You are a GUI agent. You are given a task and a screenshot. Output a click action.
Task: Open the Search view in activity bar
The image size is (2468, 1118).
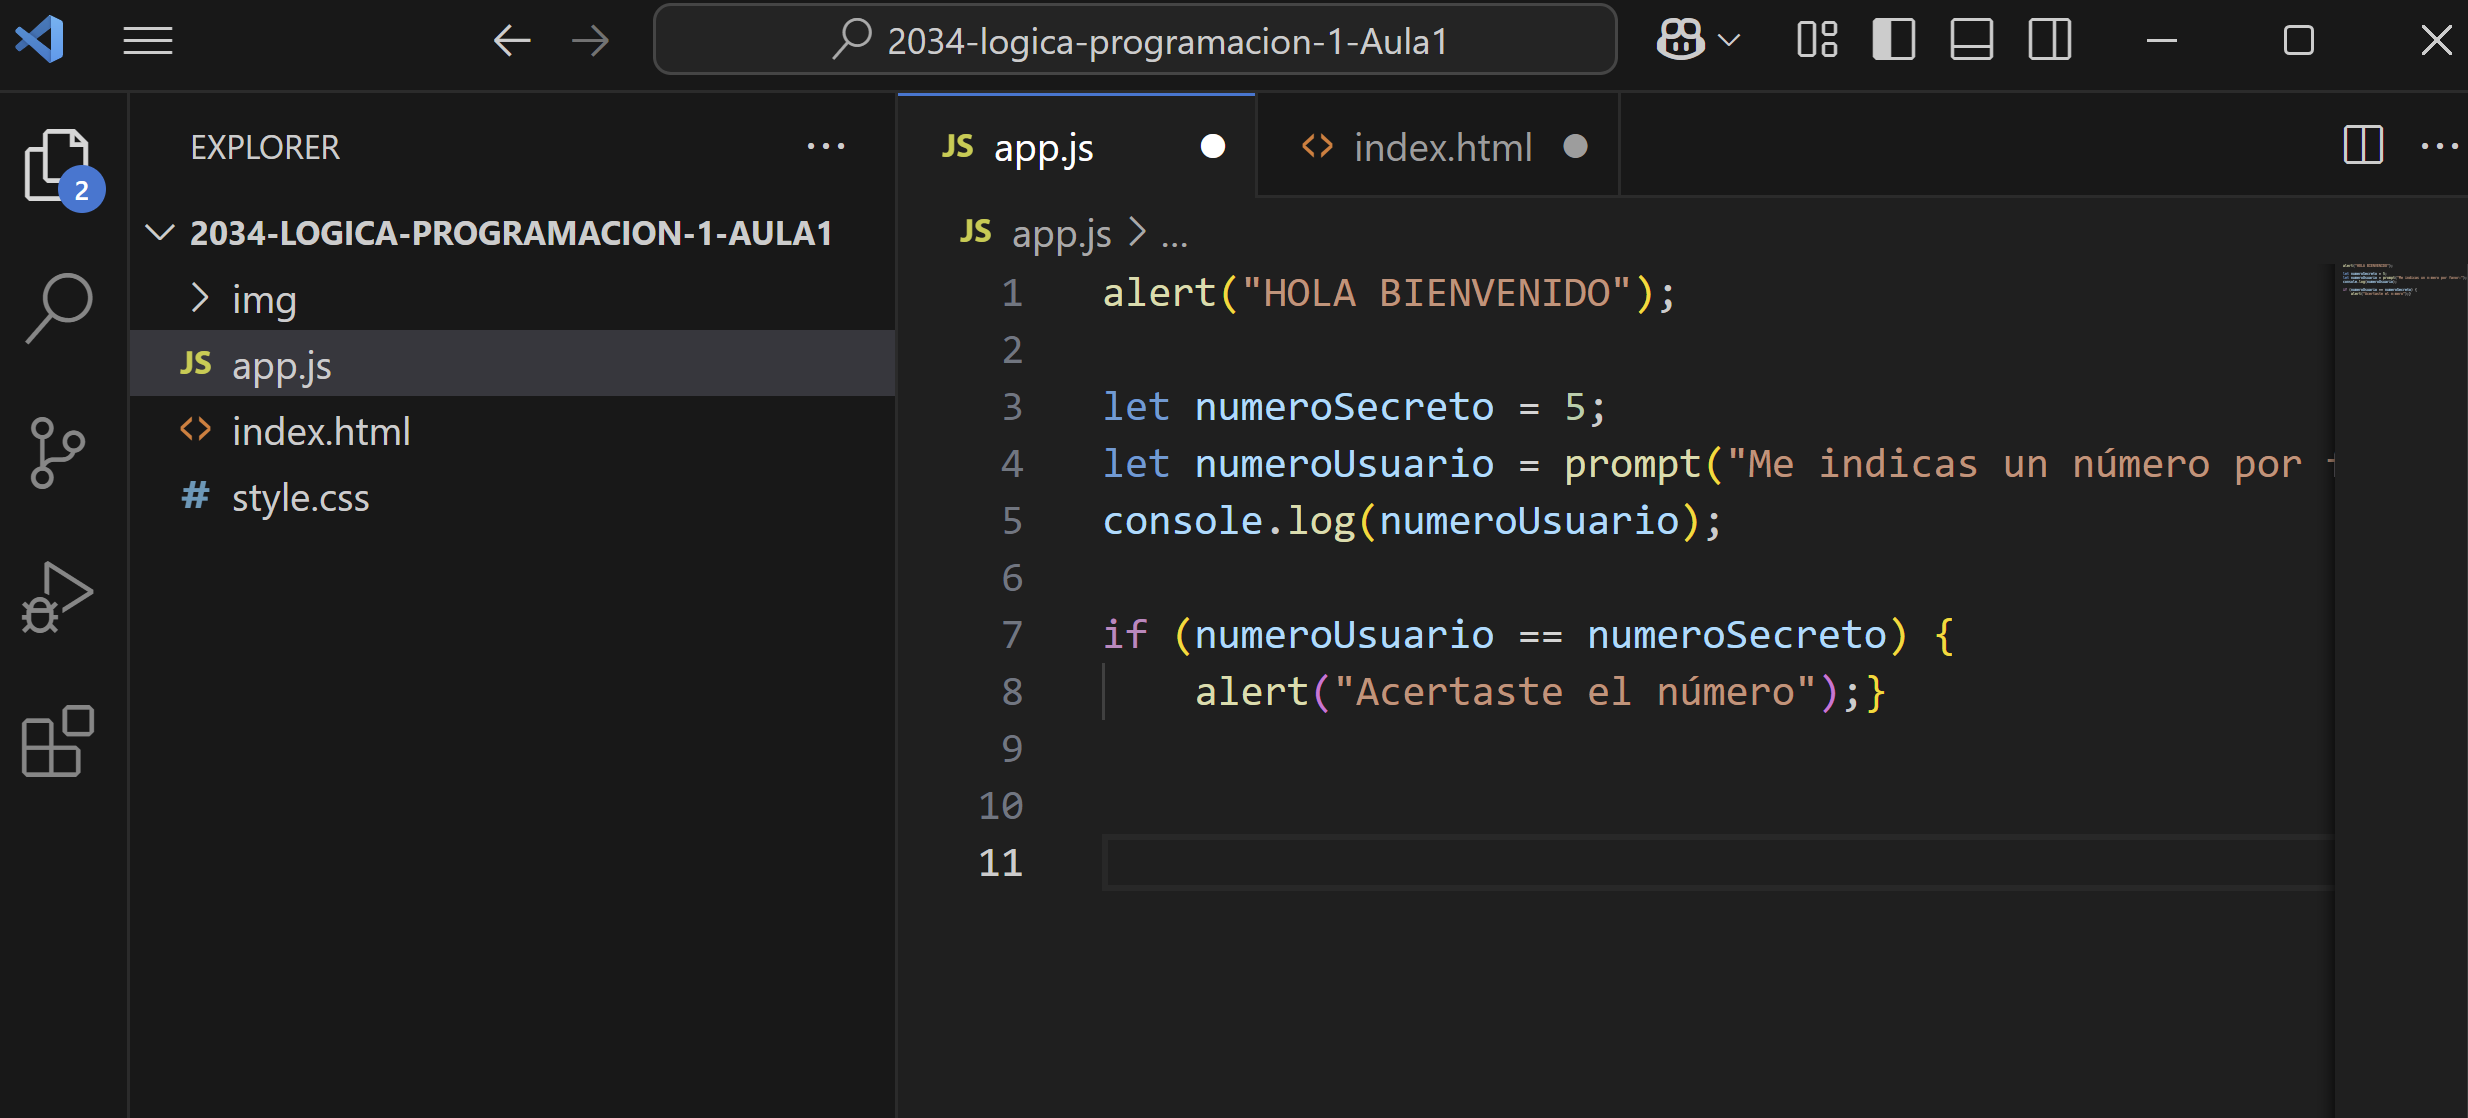coord(58,309)
